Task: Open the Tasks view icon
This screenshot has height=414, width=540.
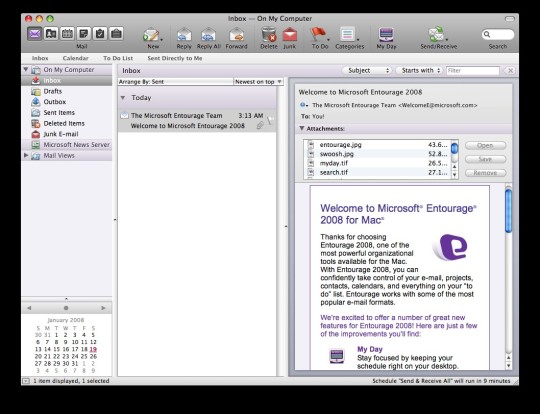Action: point(100,34)
